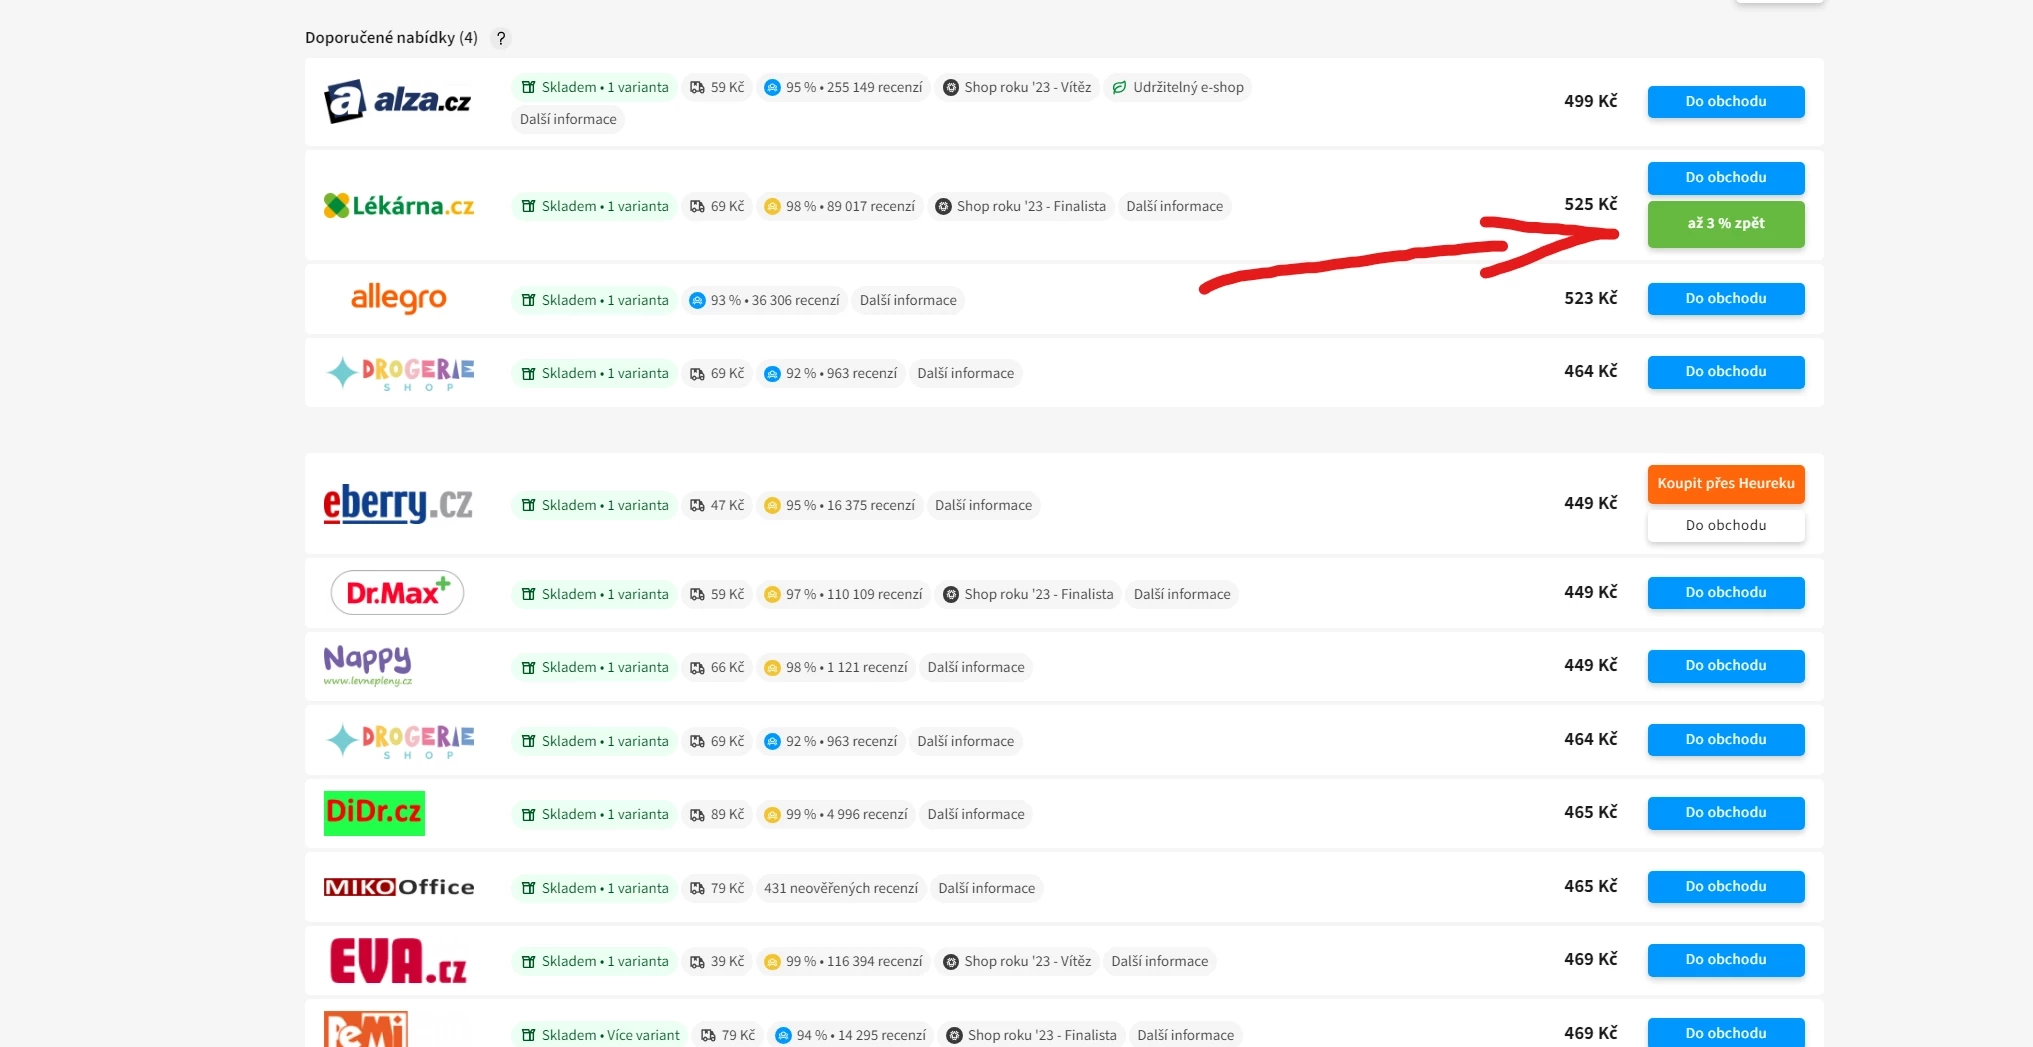Expand Další informace for Dr.Max
This screenshot has width=2033, height=1047.
(1182, 594)
